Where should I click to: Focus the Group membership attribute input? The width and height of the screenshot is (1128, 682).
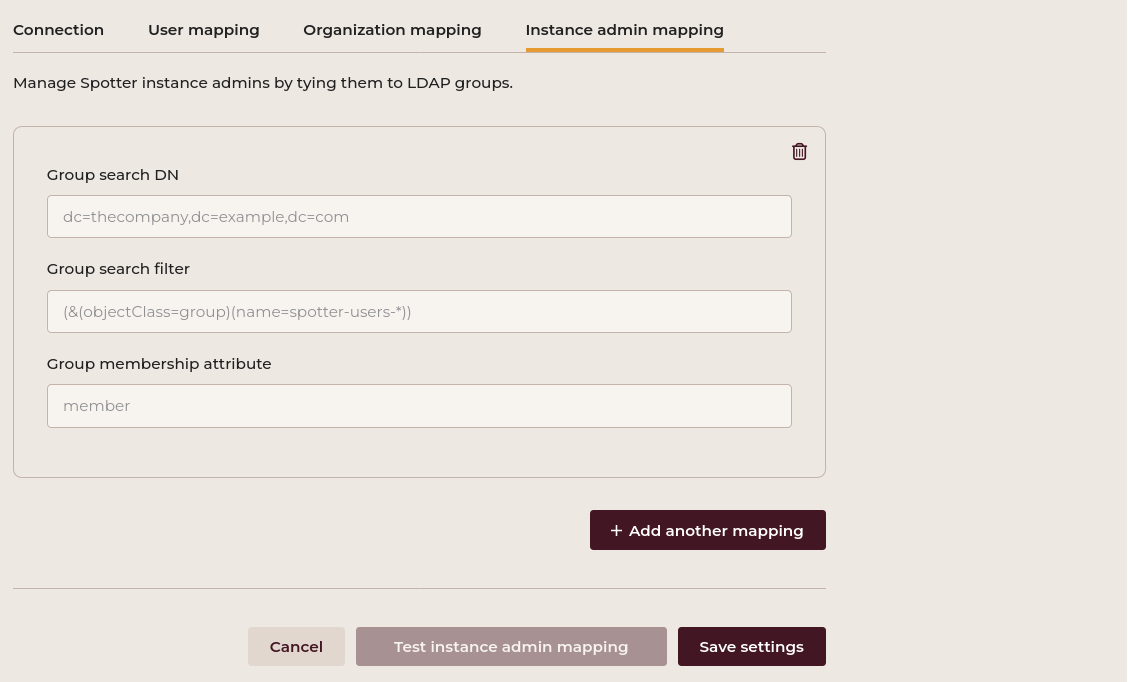(x=419, y=406)
